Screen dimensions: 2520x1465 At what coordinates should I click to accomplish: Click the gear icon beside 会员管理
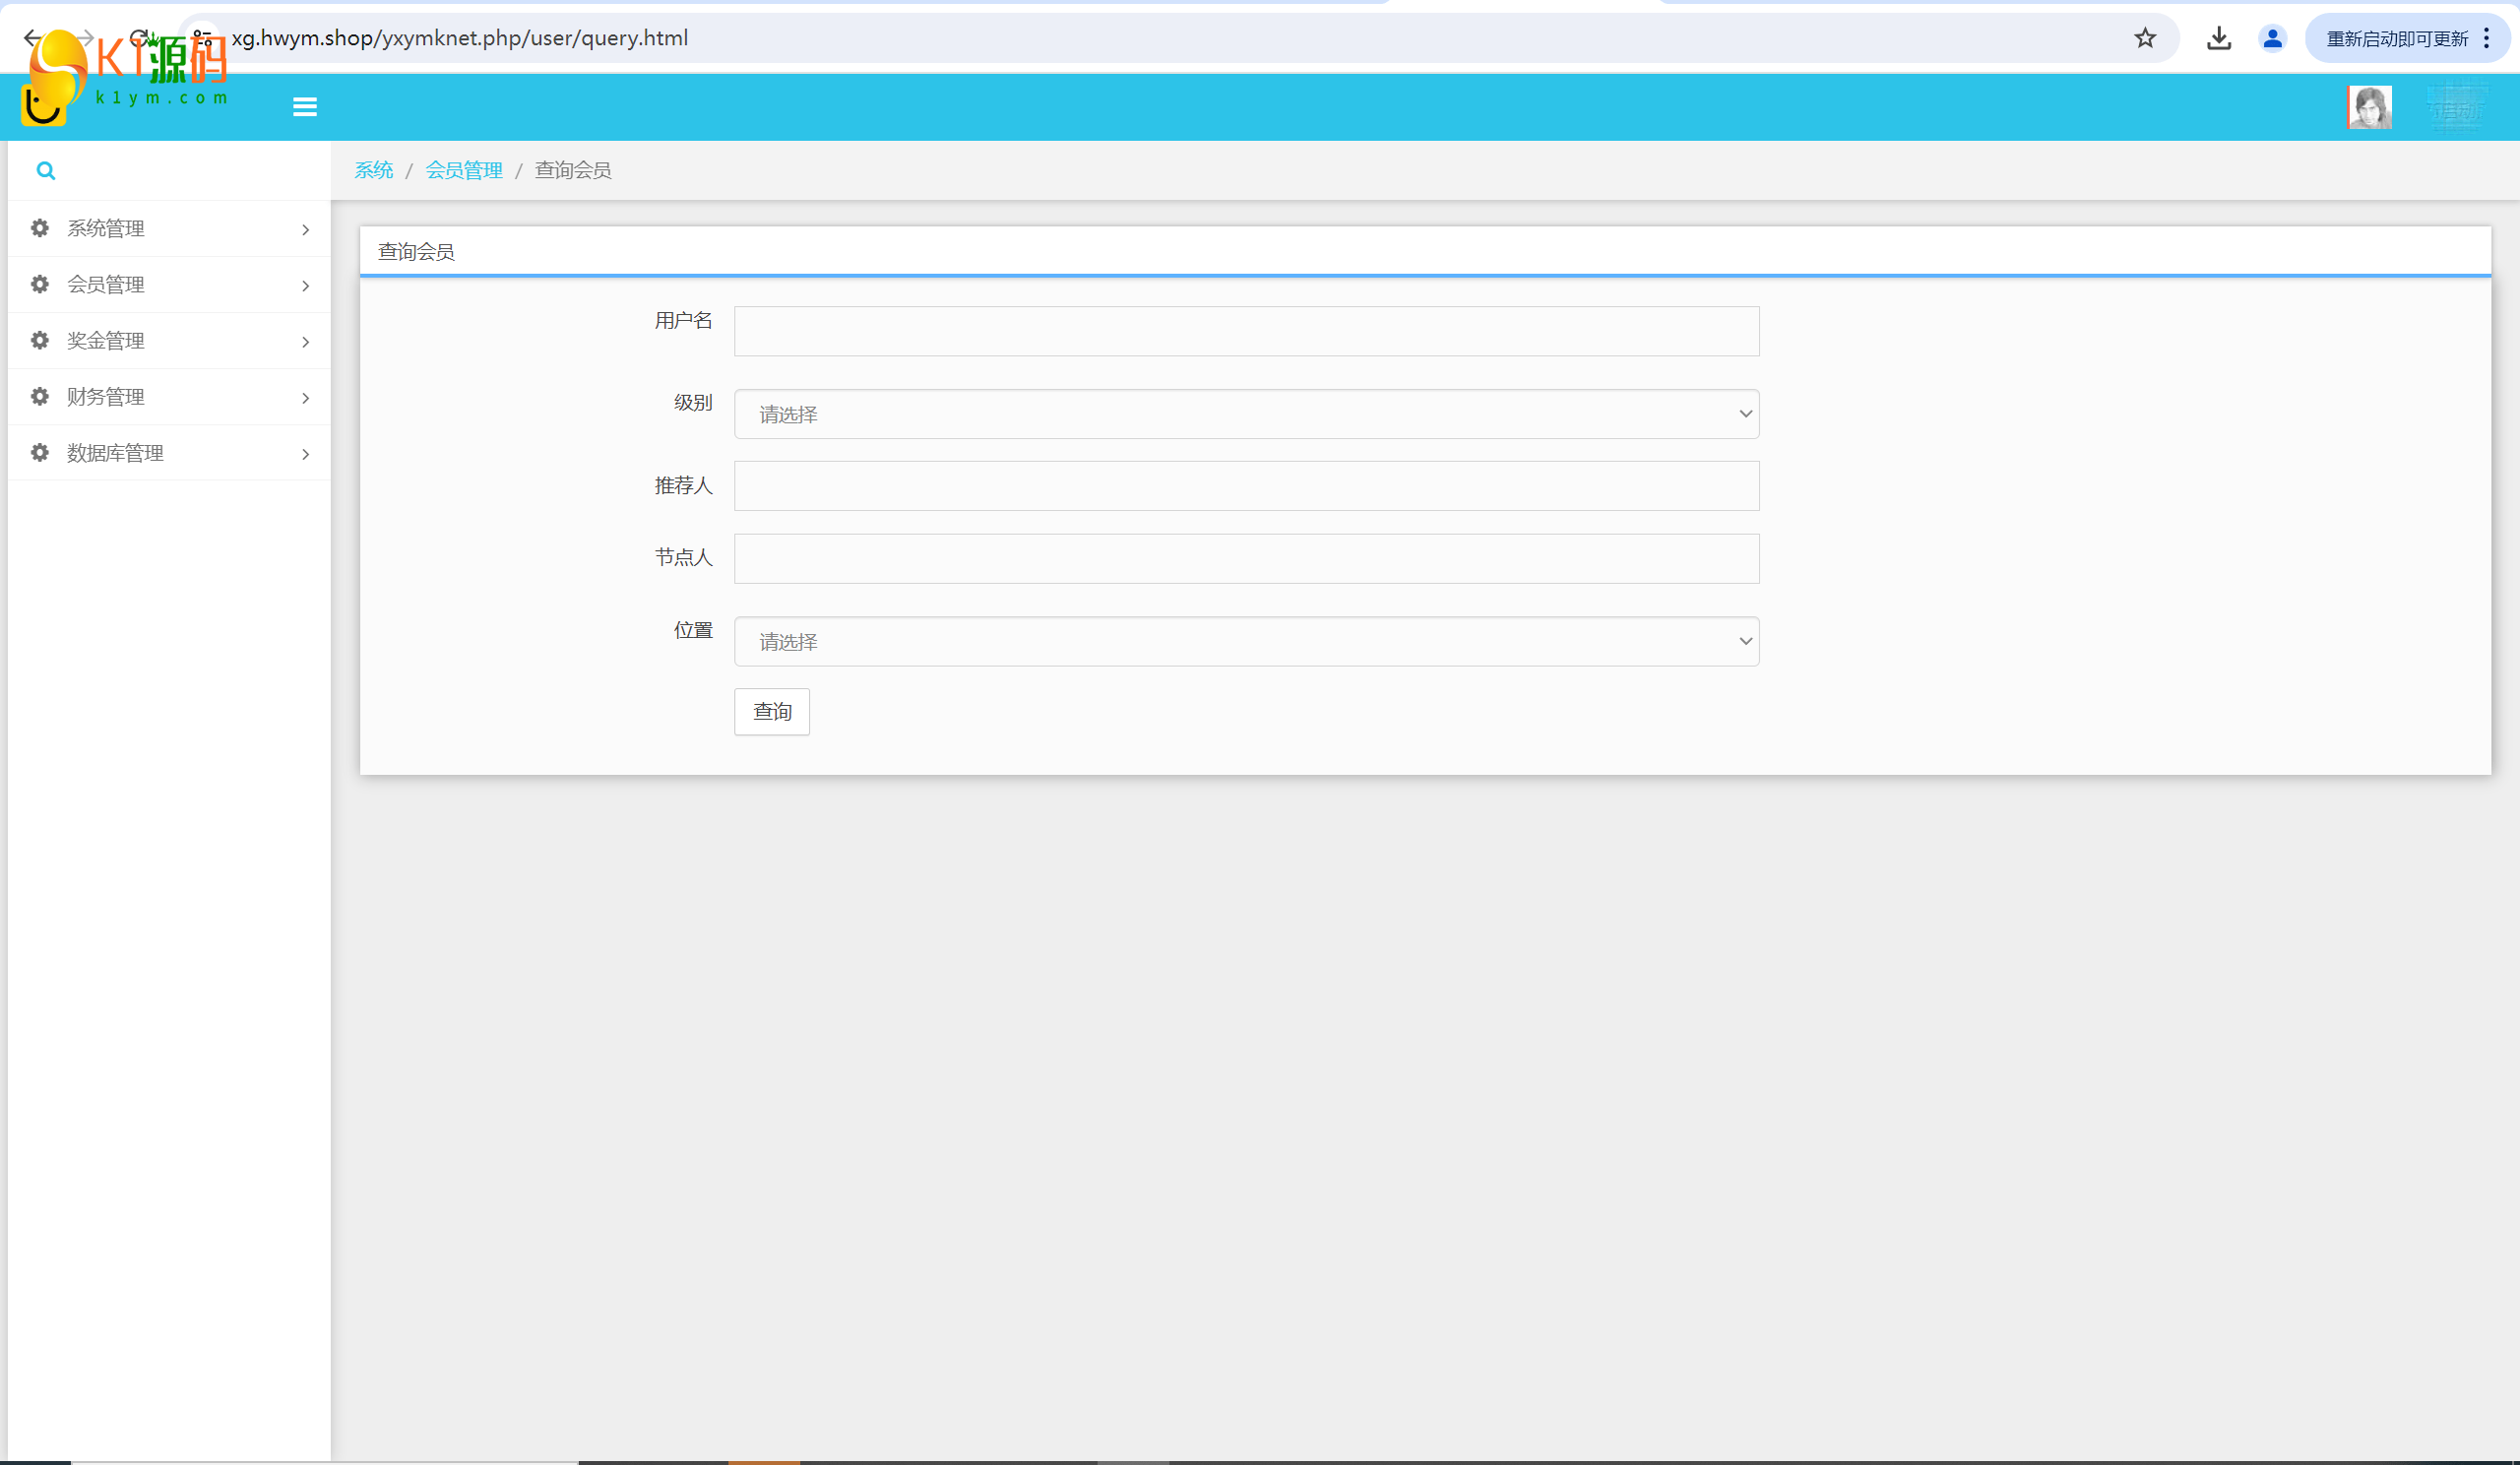(x=40, y=284)
